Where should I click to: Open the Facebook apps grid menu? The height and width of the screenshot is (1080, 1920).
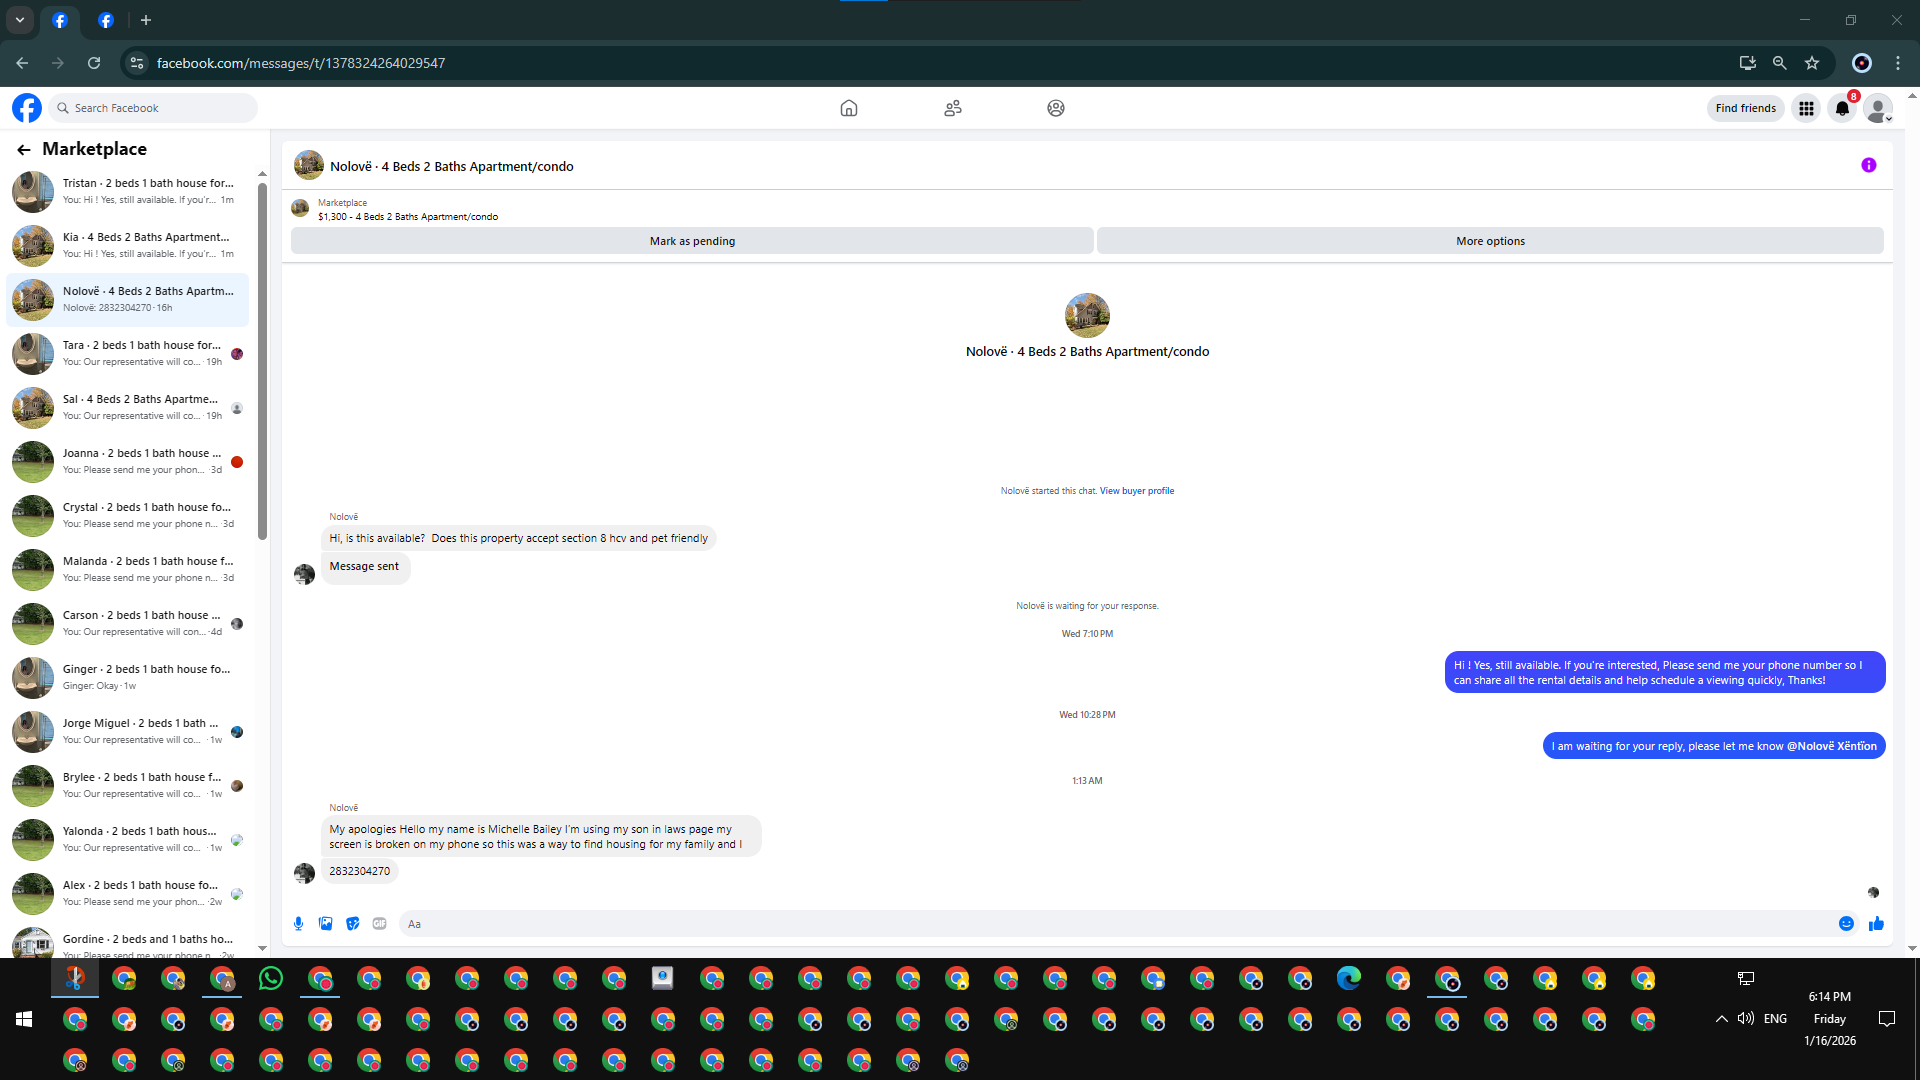(x=1806, y=108)
